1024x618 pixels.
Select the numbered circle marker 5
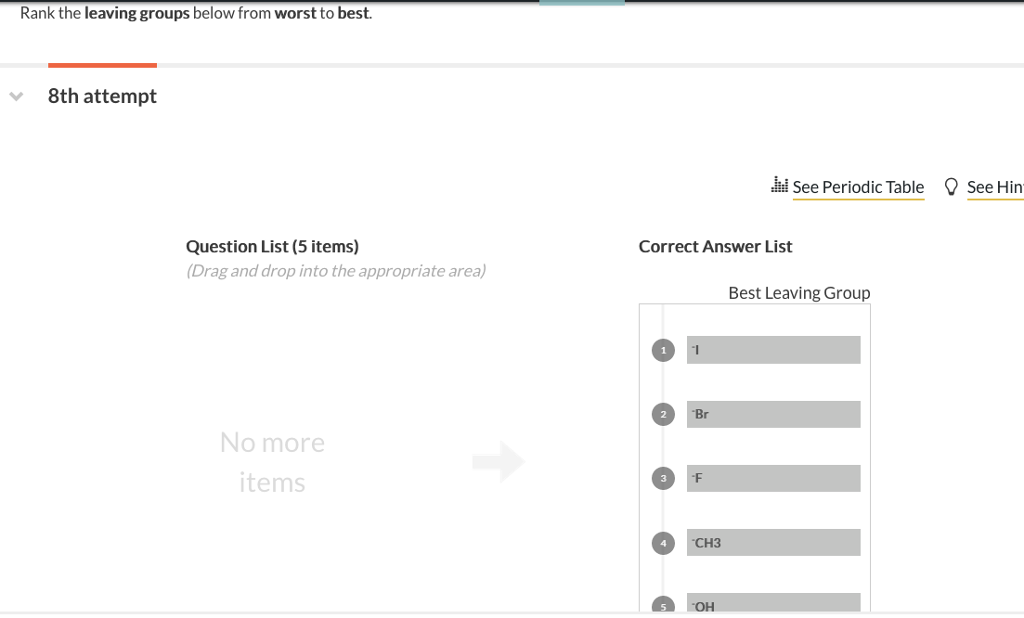click(663, 606)
